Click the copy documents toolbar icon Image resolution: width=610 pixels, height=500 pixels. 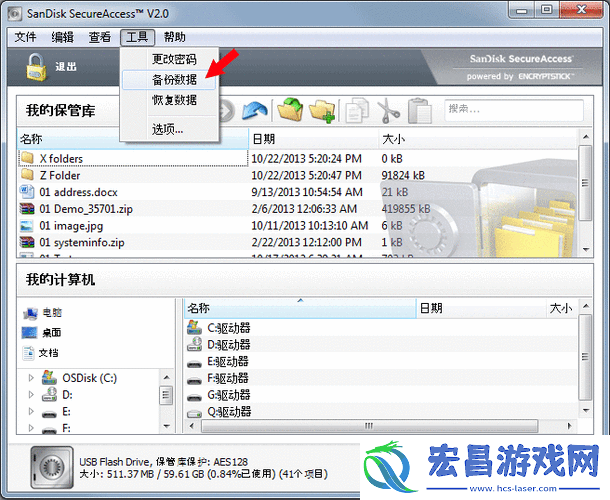357,110
